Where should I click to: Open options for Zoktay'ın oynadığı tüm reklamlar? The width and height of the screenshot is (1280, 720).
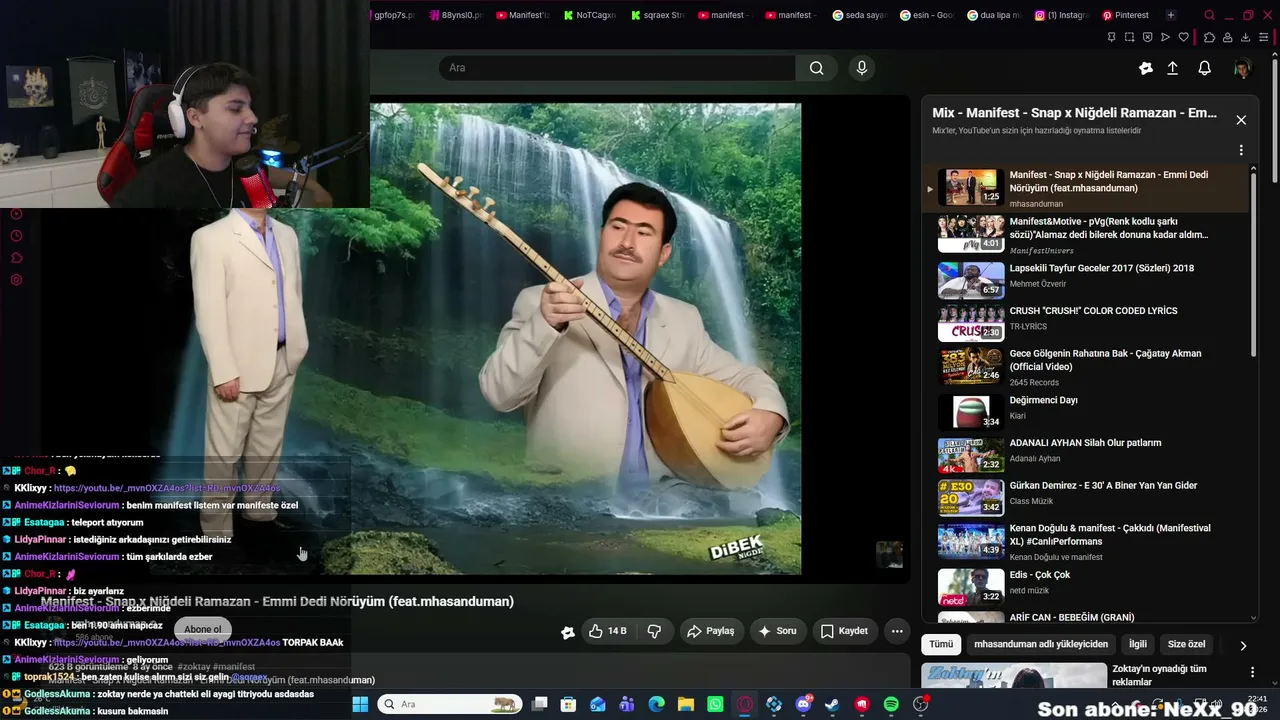(1252, 673)
